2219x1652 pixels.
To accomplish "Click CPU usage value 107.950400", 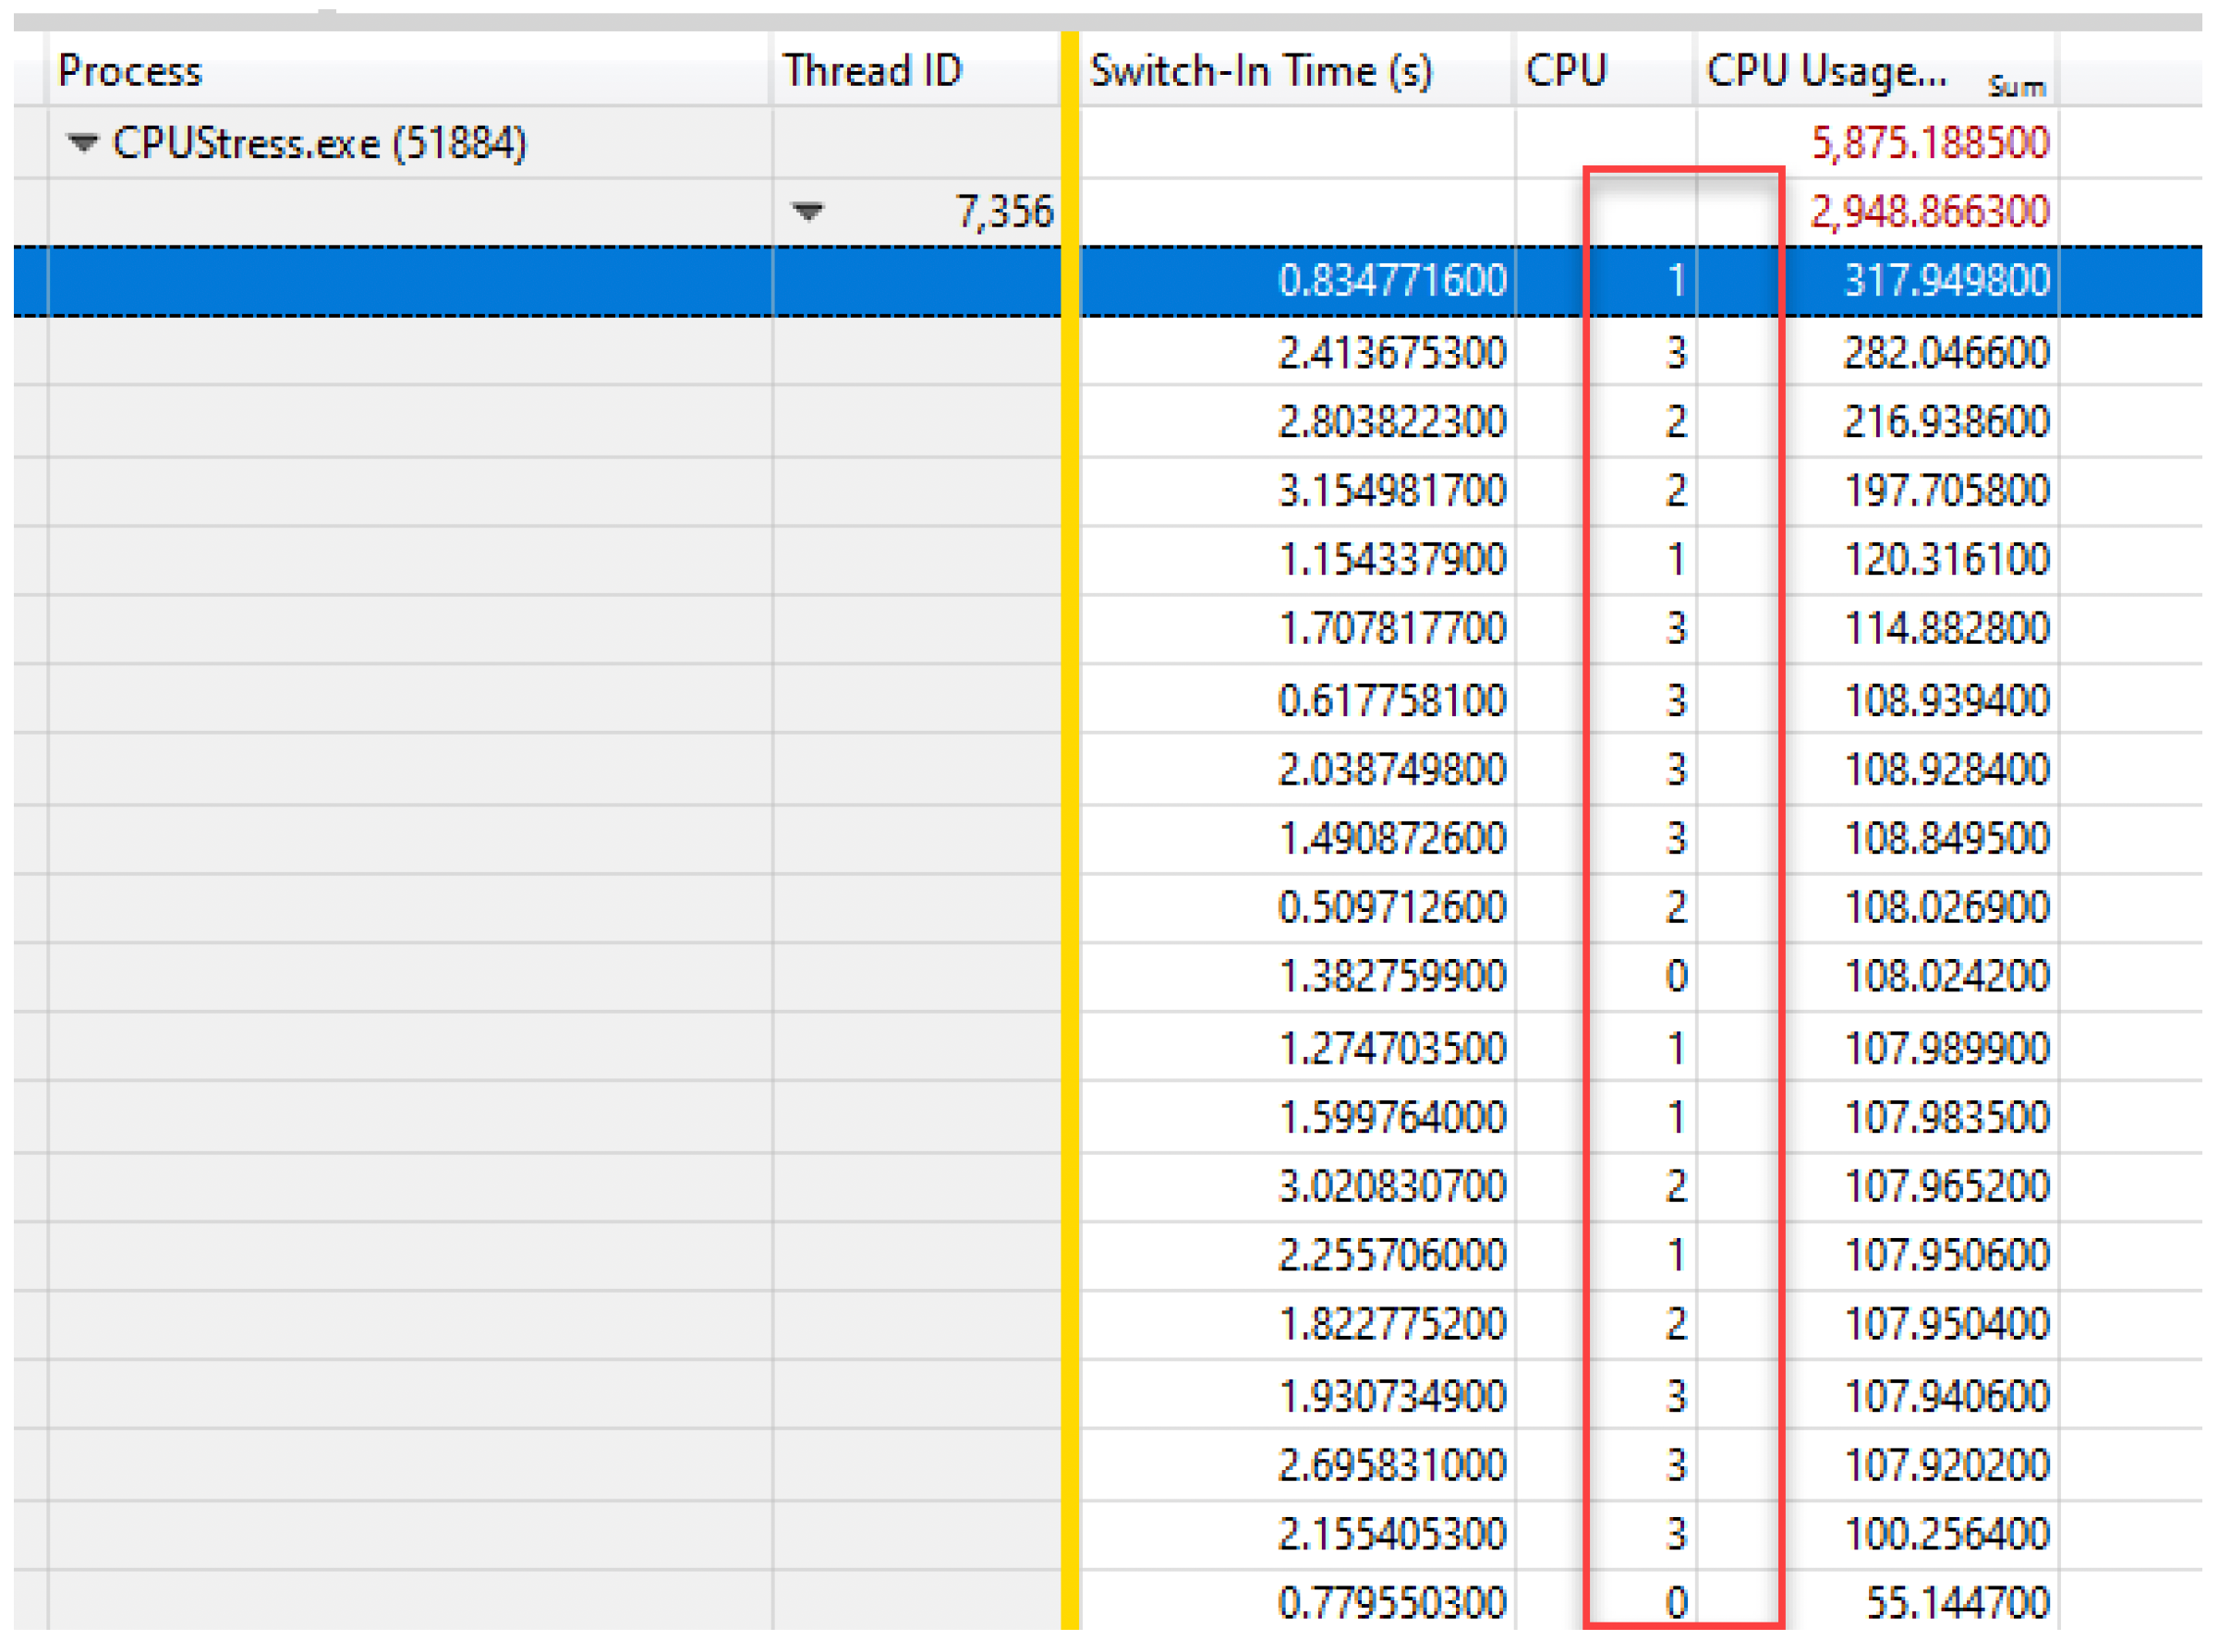I will tap(1947, 1324).
